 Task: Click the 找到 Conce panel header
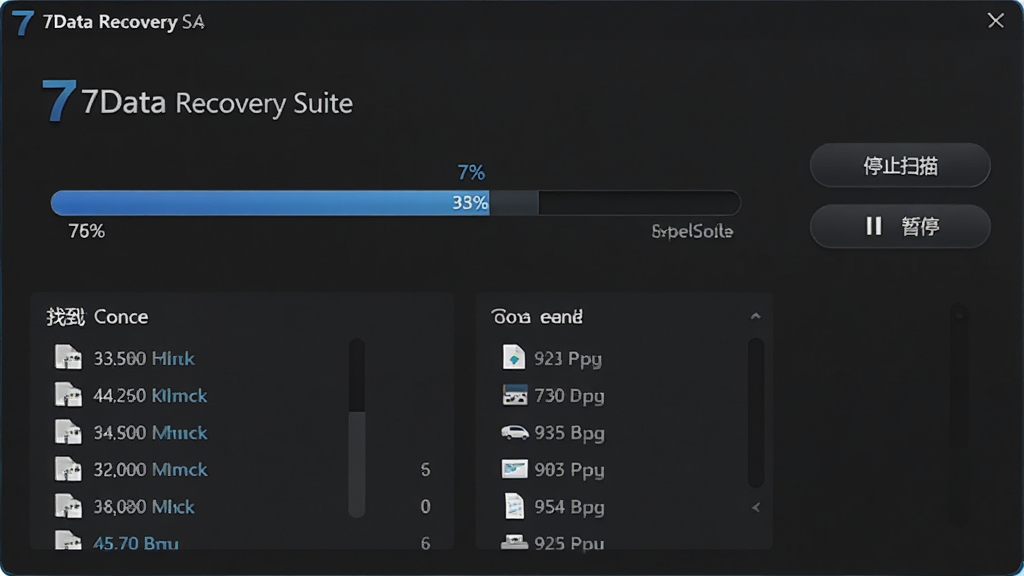point(97,317)
